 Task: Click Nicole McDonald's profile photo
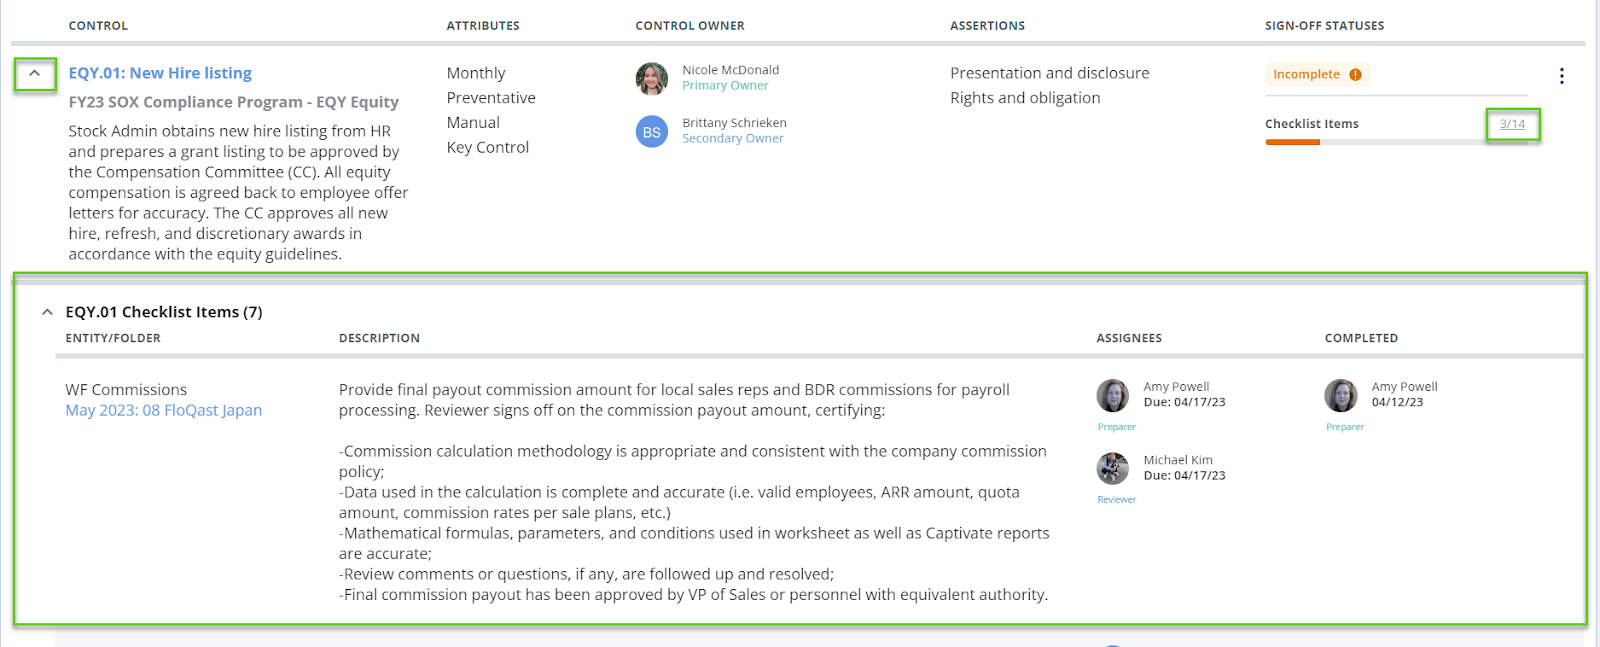tap(652, 78)
